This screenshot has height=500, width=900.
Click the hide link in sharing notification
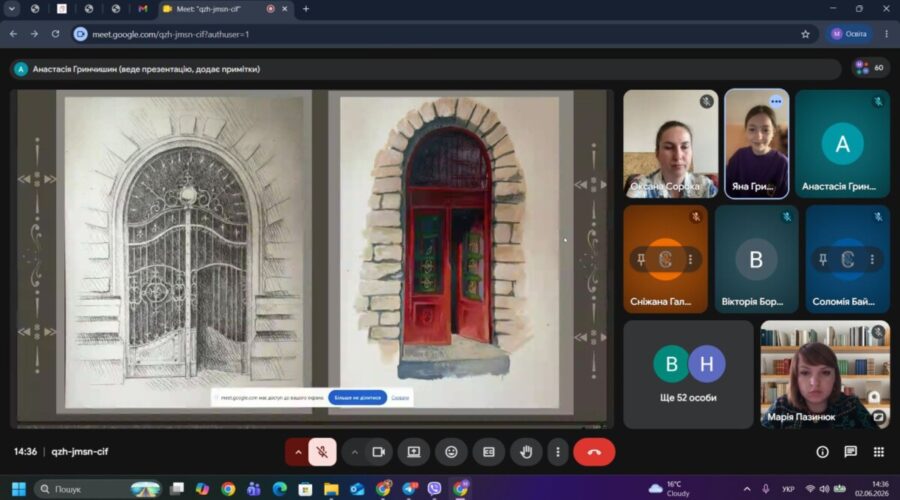point(400,397)
